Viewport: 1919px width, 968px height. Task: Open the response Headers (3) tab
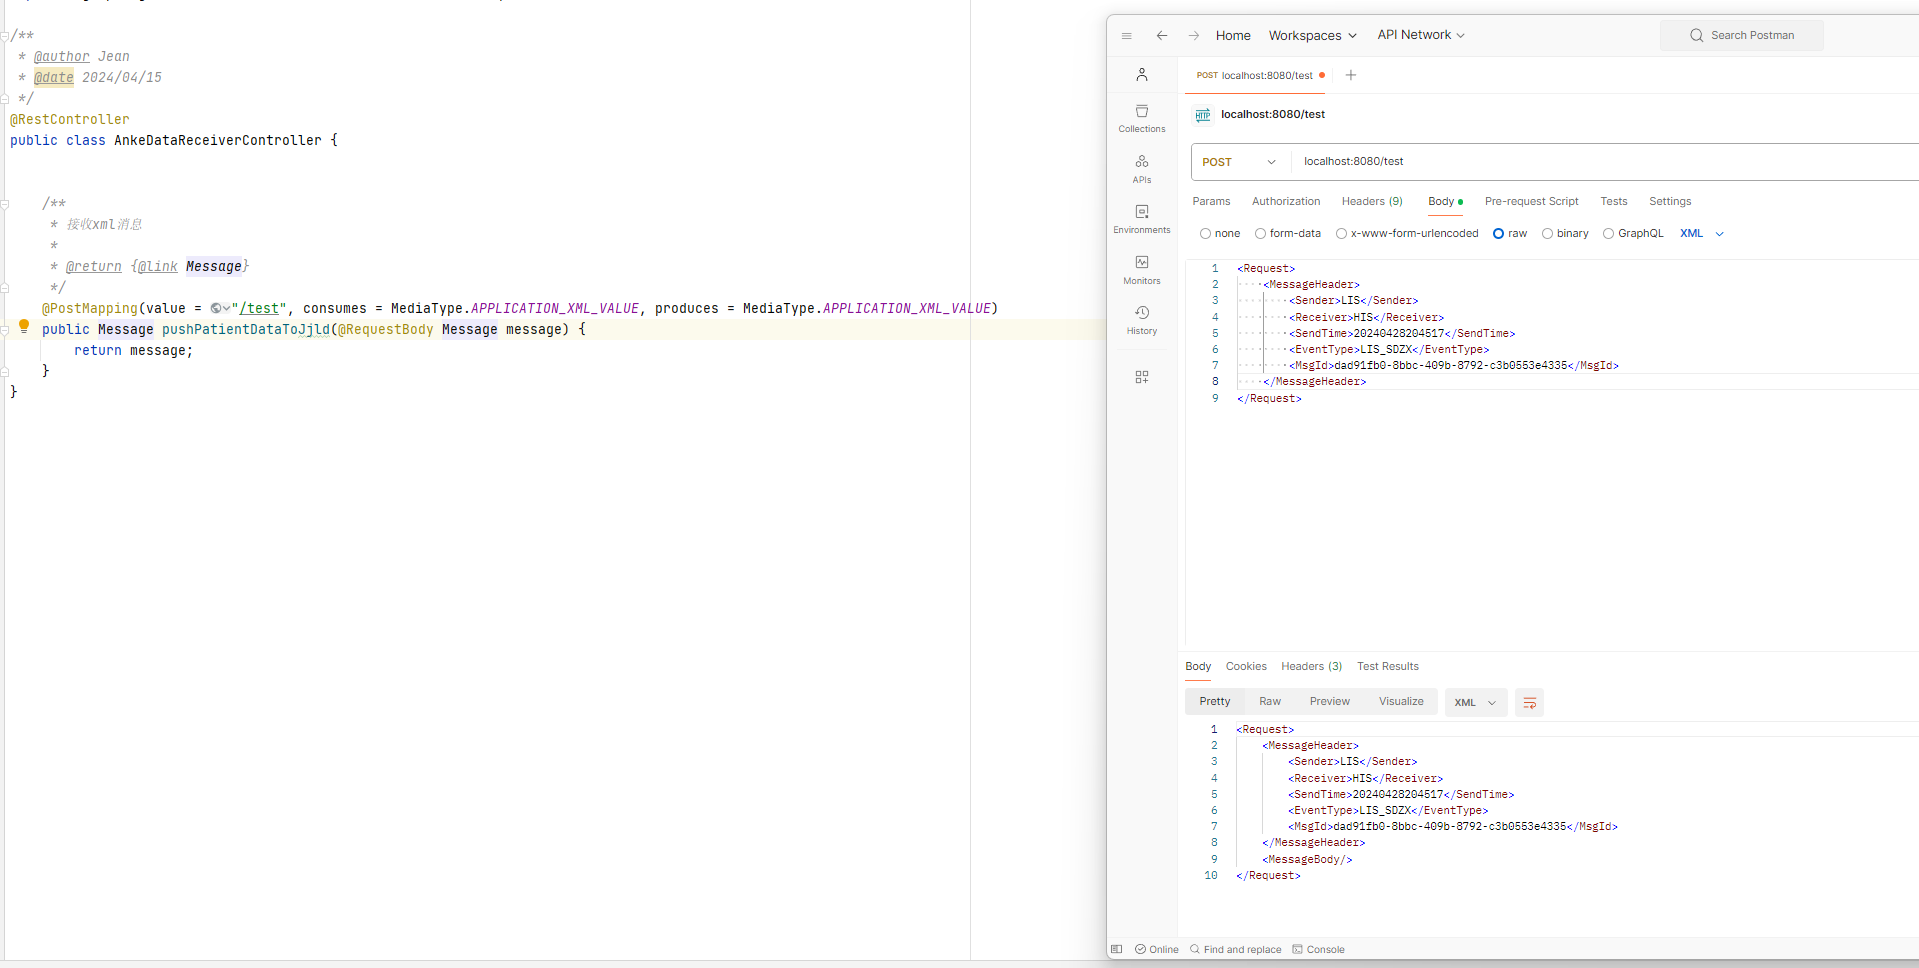pyautogui.click(x=1311, y=667)
